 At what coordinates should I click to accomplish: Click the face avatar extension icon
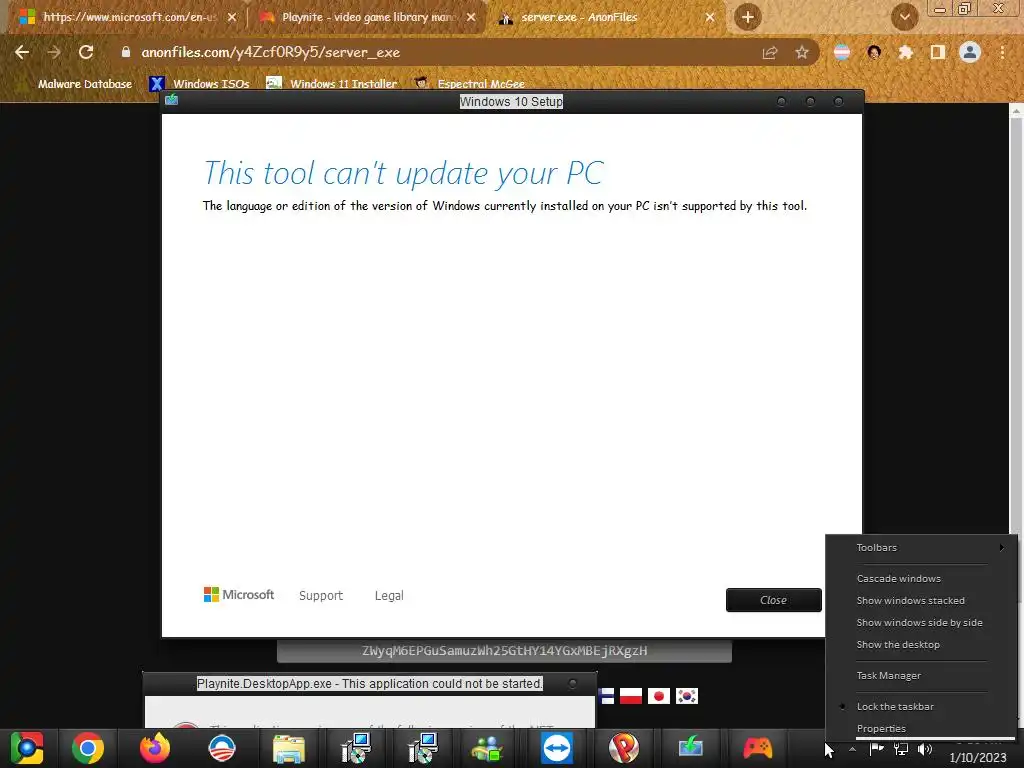(874, 52)
